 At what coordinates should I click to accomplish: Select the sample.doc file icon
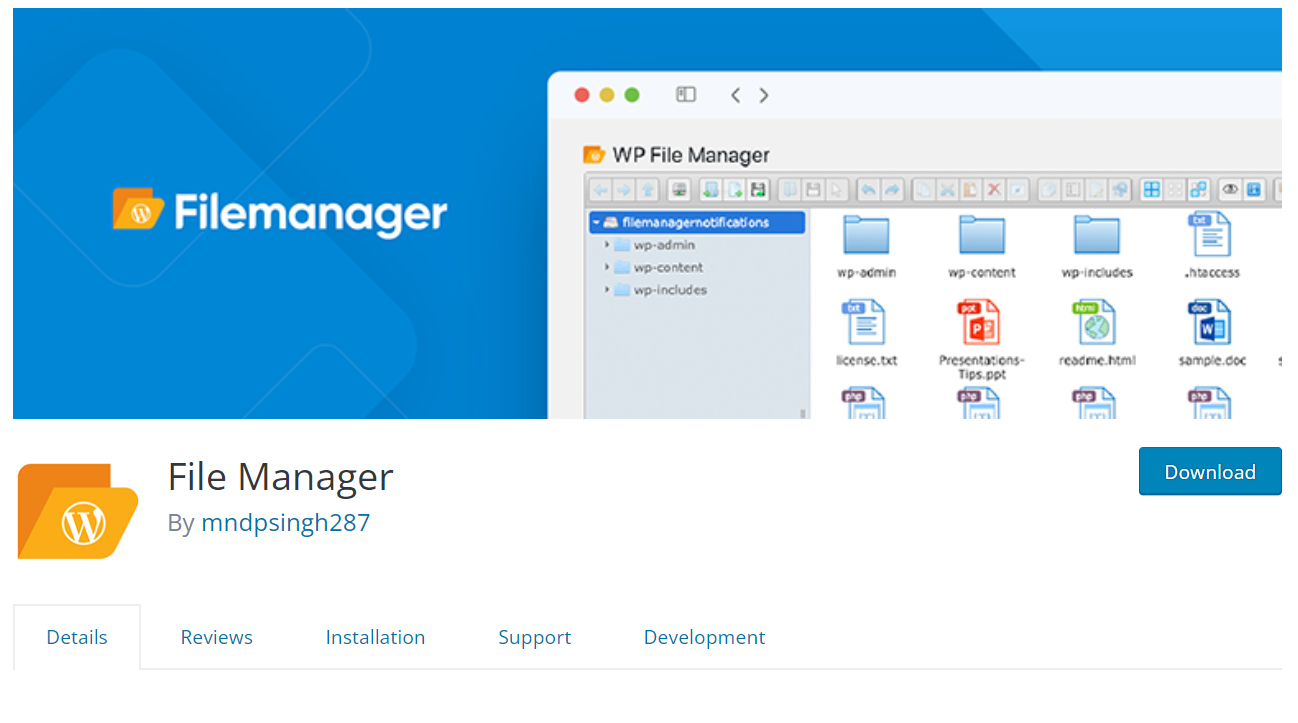click(1210, 322)
